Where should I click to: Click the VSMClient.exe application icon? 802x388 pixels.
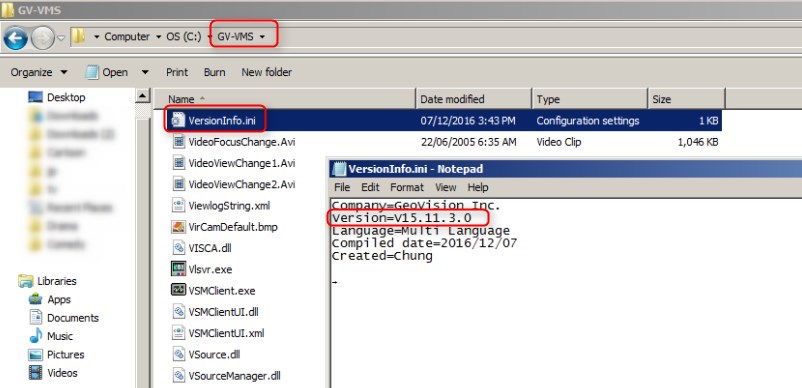[x=178, y=290]
